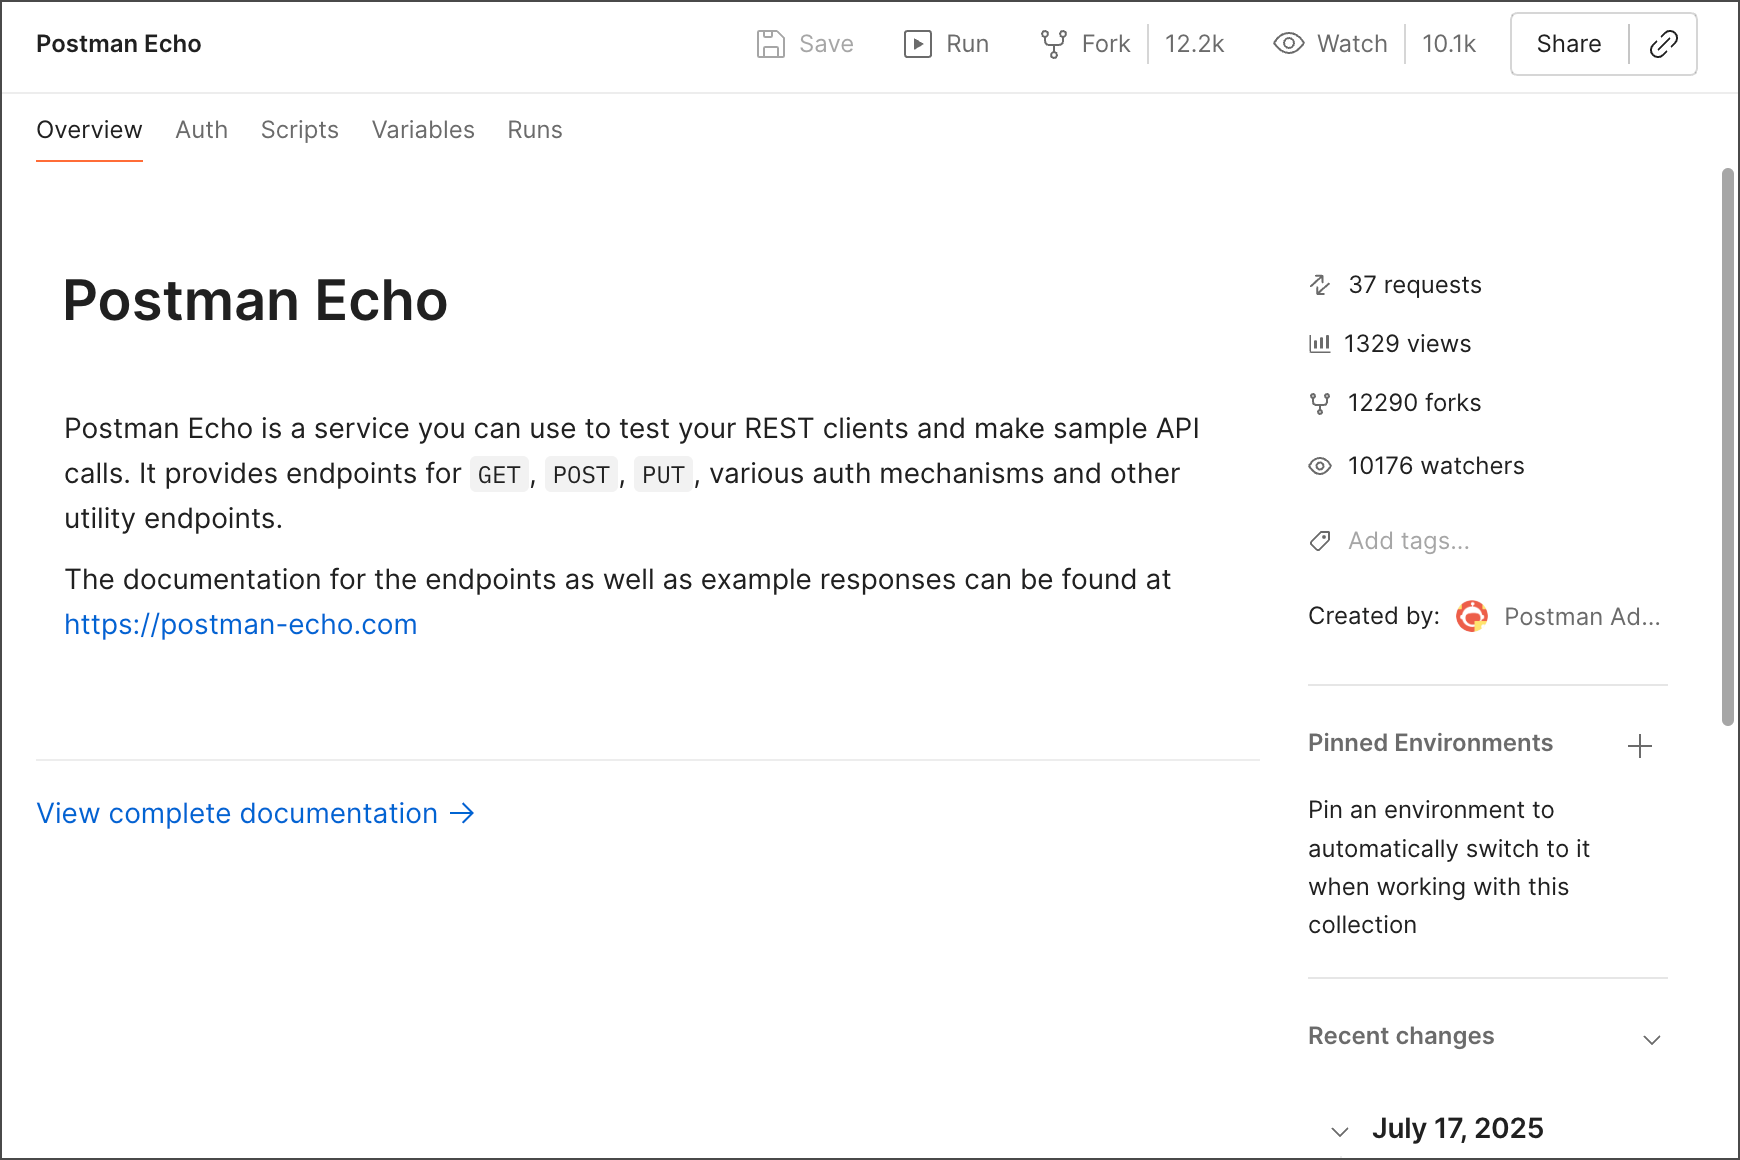
Task: Click the requests arrows icon
Action: (x=1320, y=285)
